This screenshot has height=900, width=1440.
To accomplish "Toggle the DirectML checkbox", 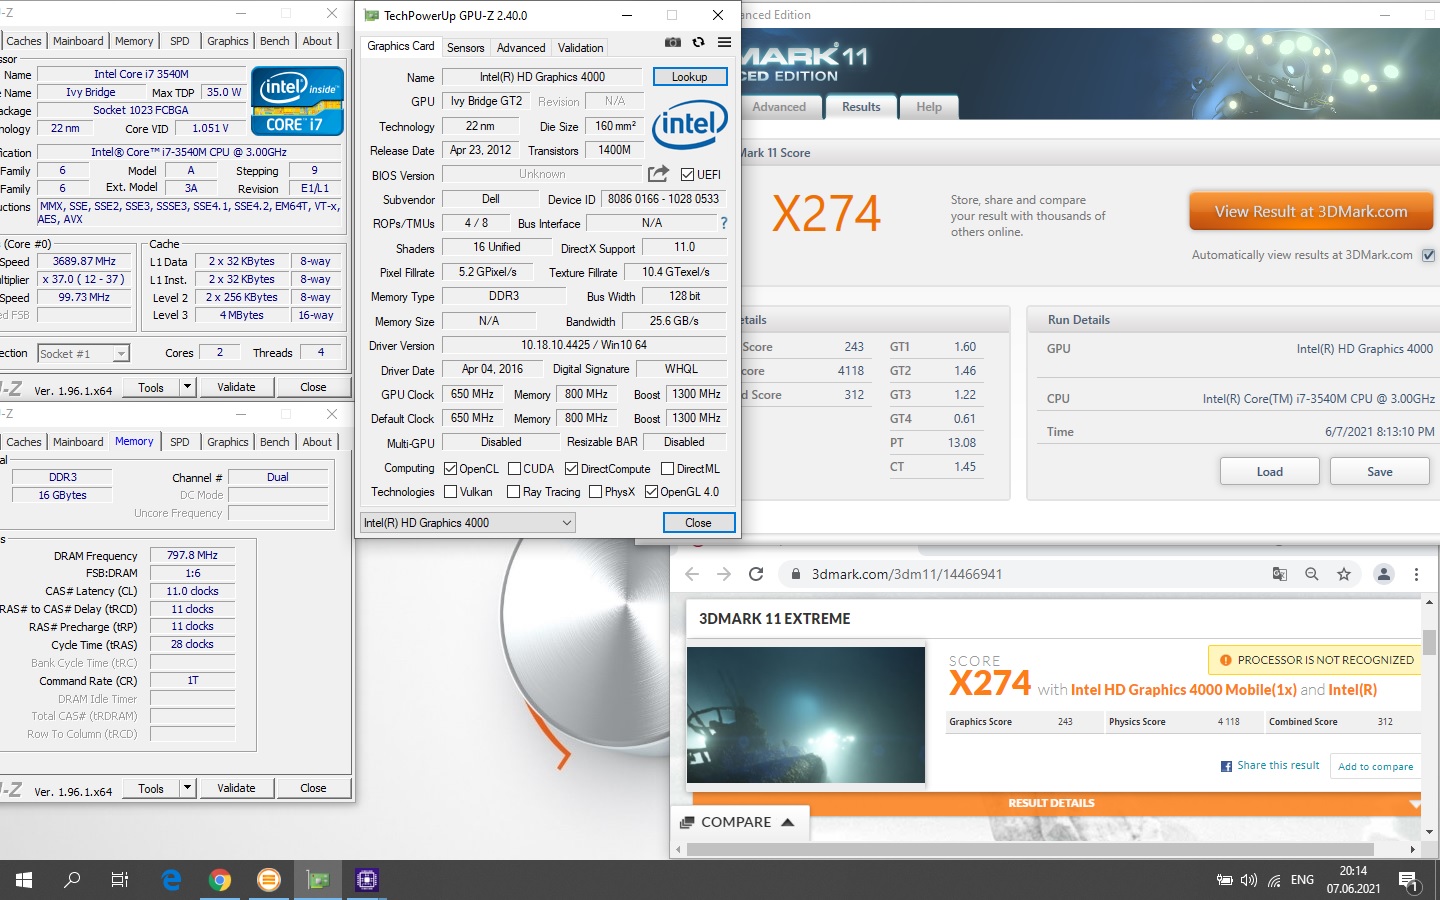I will click(667, 468).
